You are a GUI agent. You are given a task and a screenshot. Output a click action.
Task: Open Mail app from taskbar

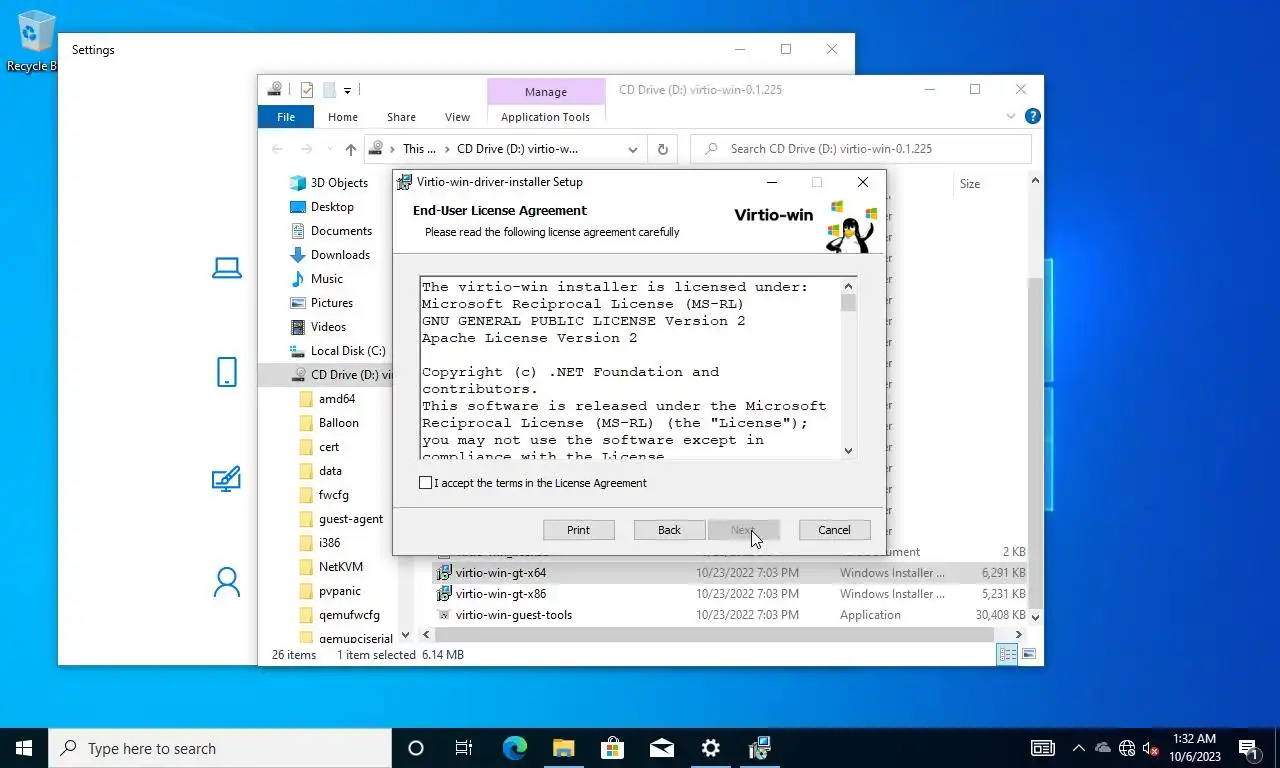661,748
